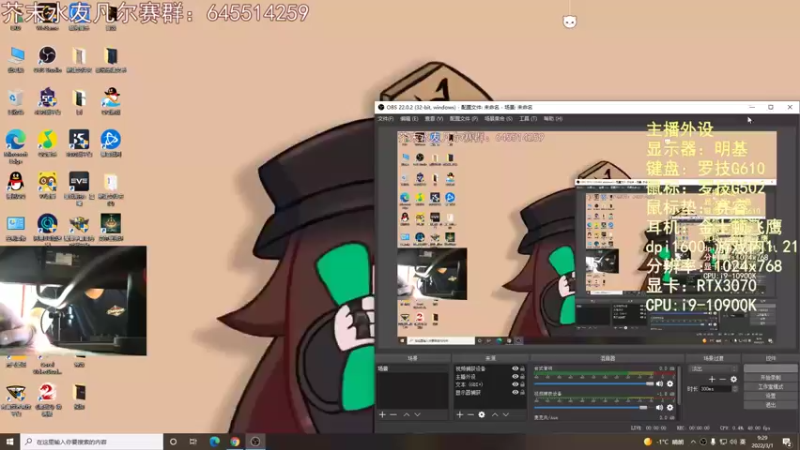Click the Windows taskbar search box

point(92,441)
